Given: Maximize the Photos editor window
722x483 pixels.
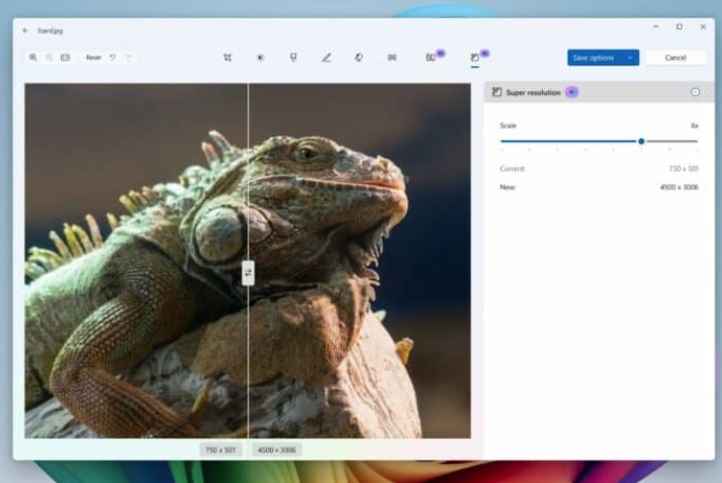Looking at the screenshot, I should (x=679, y=27).
